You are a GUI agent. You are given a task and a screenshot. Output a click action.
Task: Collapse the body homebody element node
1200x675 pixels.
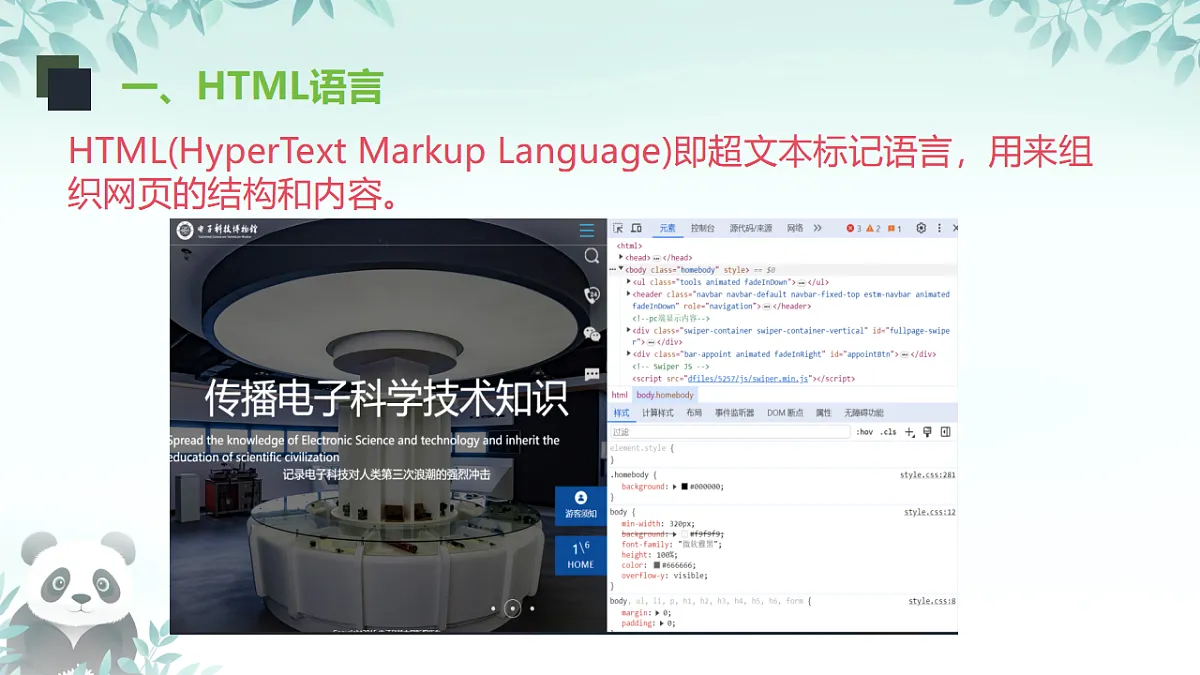point(621,269)
